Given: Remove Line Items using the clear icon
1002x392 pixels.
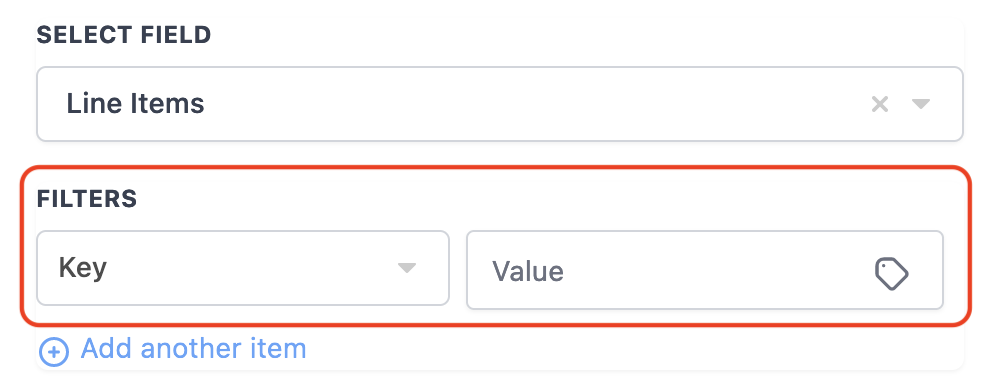Looking at the screenshot, I should pyautogui.click(x=880, y=104).
